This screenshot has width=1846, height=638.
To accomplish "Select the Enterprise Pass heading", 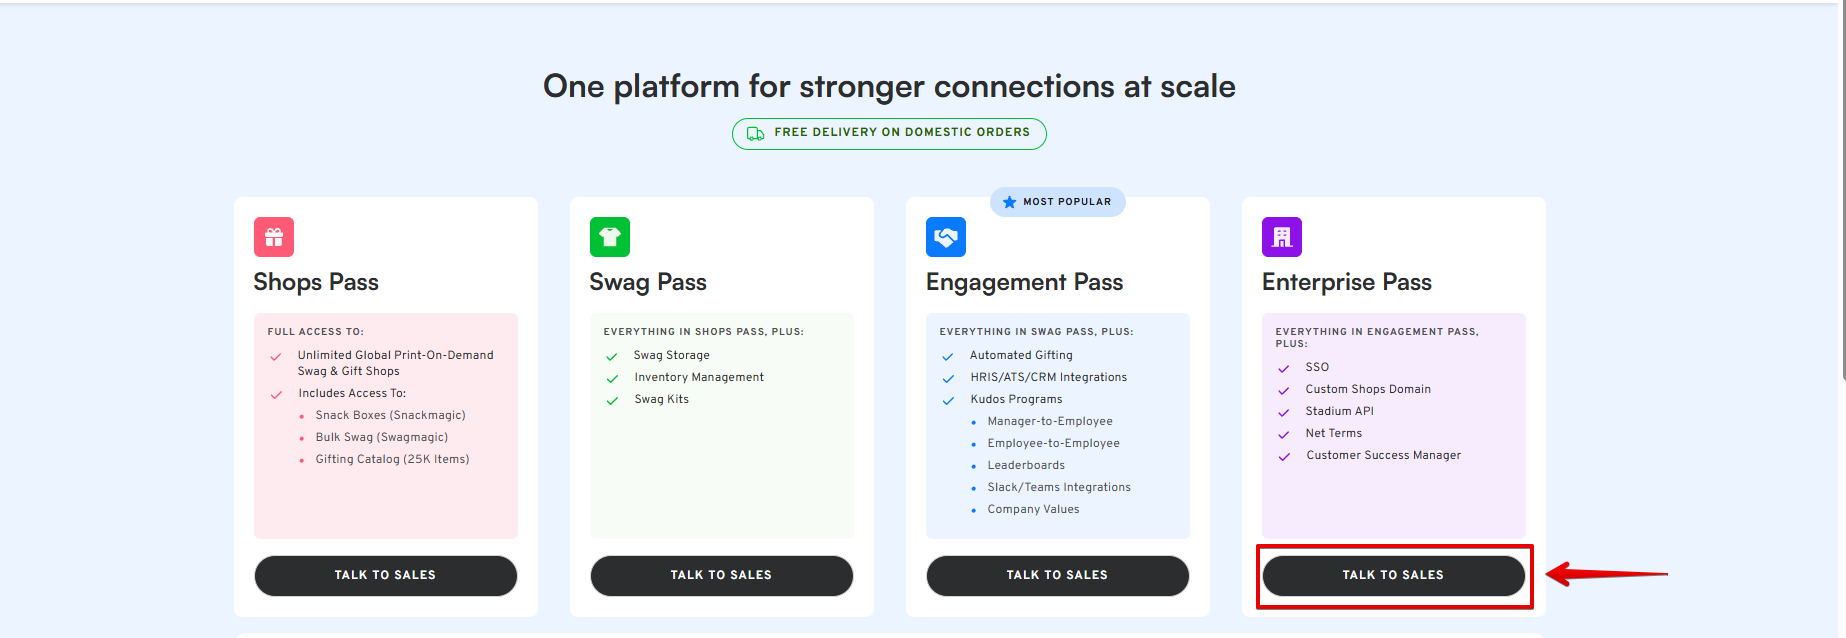I will click(x=1347, y=282).
